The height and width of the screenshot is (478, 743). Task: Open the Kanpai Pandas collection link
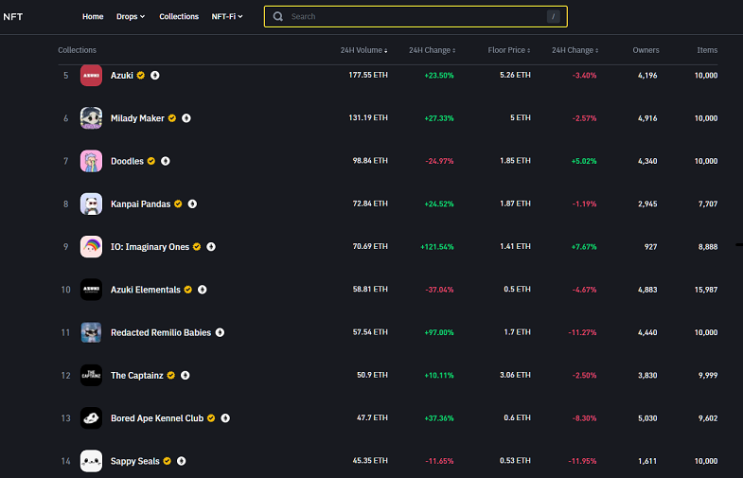point(140,204)
